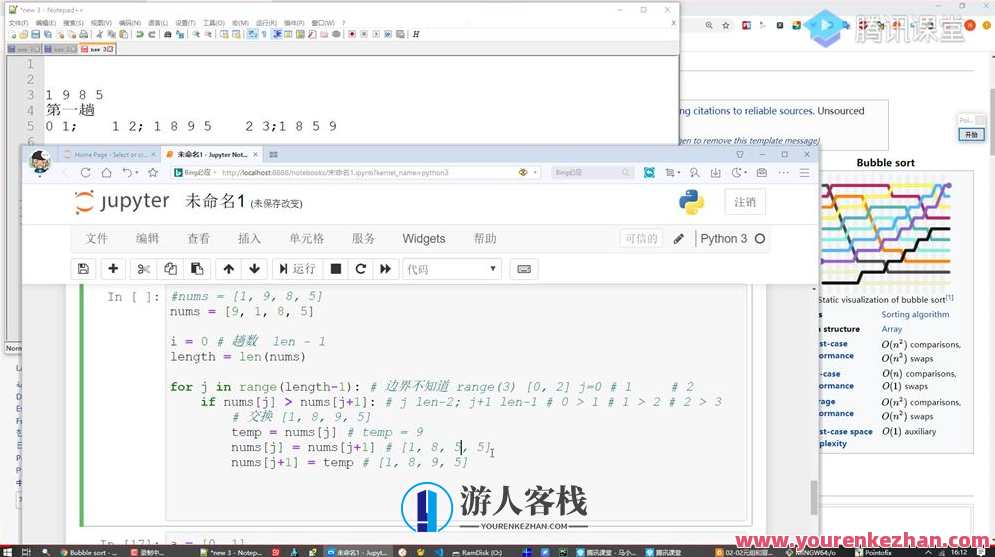Screen dimensions: 995x557
Task: Open Notepad++ 搜索(S) menu
Action: point(73,23)
